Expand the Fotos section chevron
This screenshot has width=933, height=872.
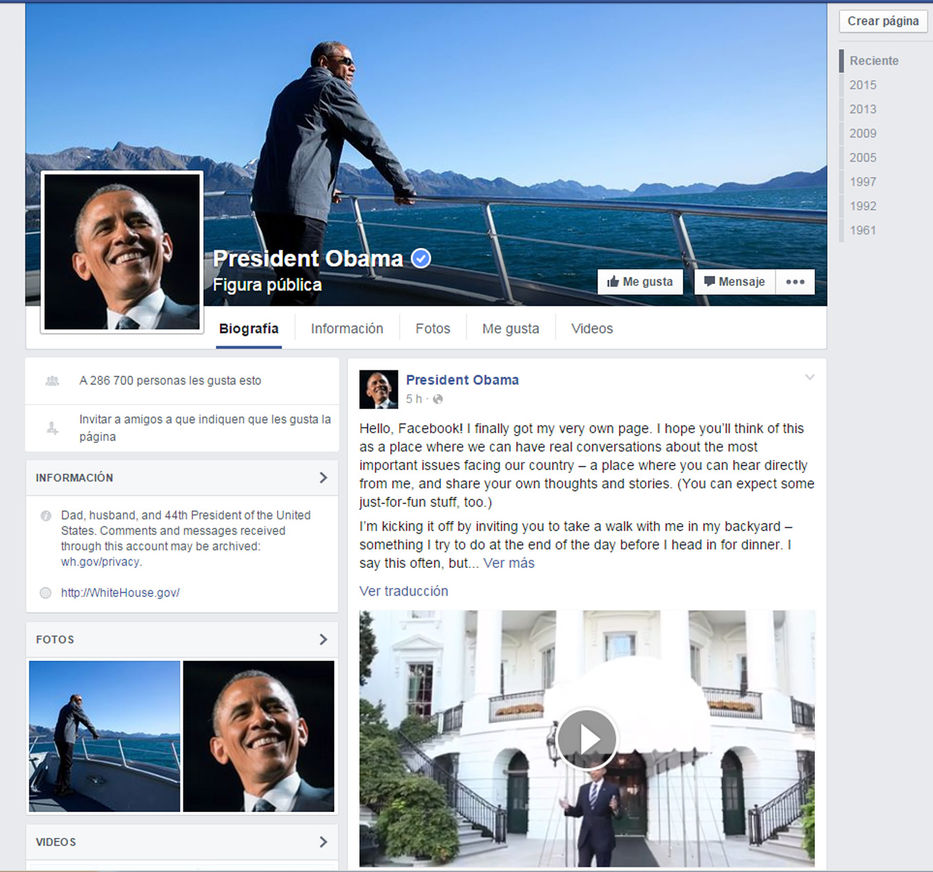323,639
